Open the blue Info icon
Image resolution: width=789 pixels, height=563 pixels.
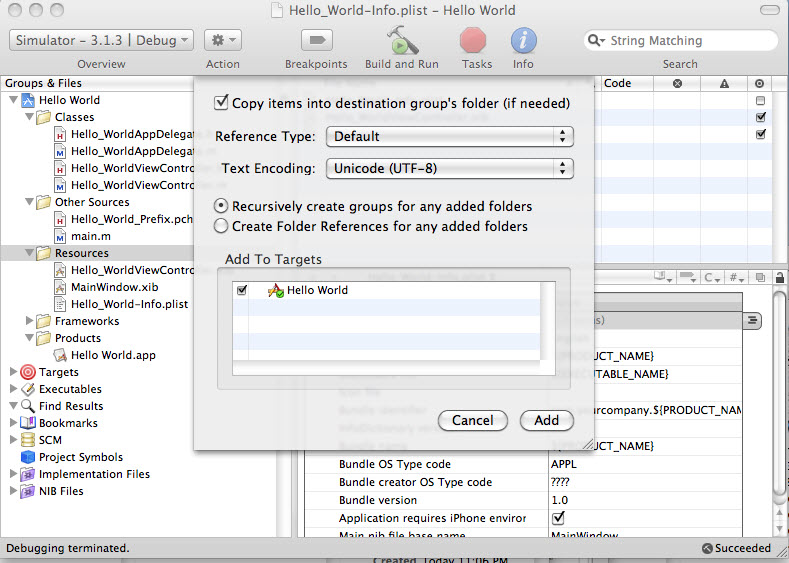523,40
